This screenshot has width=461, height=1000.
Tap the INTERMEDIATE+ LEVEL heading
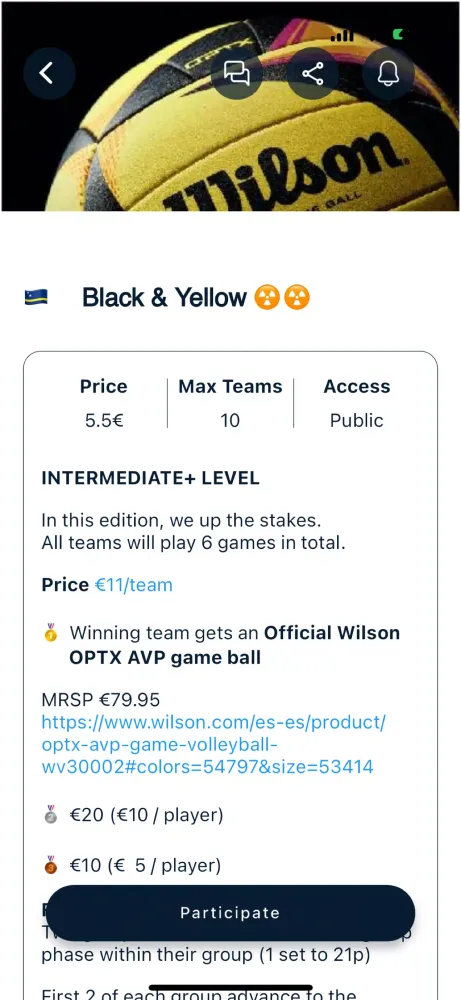click(x=150, y=478)
